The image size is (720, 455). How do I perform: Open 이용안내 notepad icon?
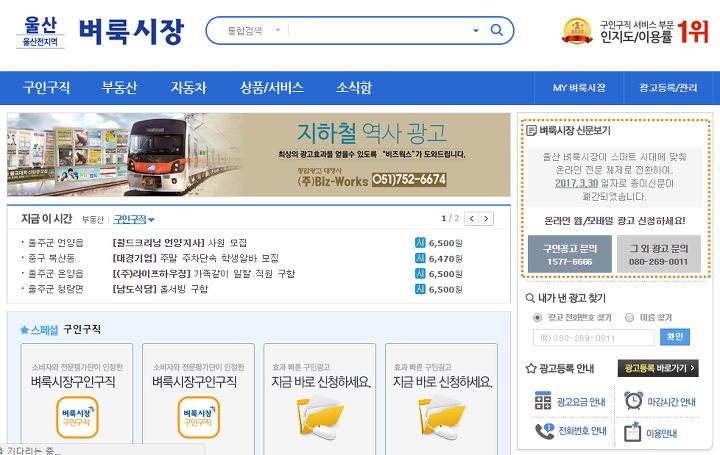click(x=632, y=432)
